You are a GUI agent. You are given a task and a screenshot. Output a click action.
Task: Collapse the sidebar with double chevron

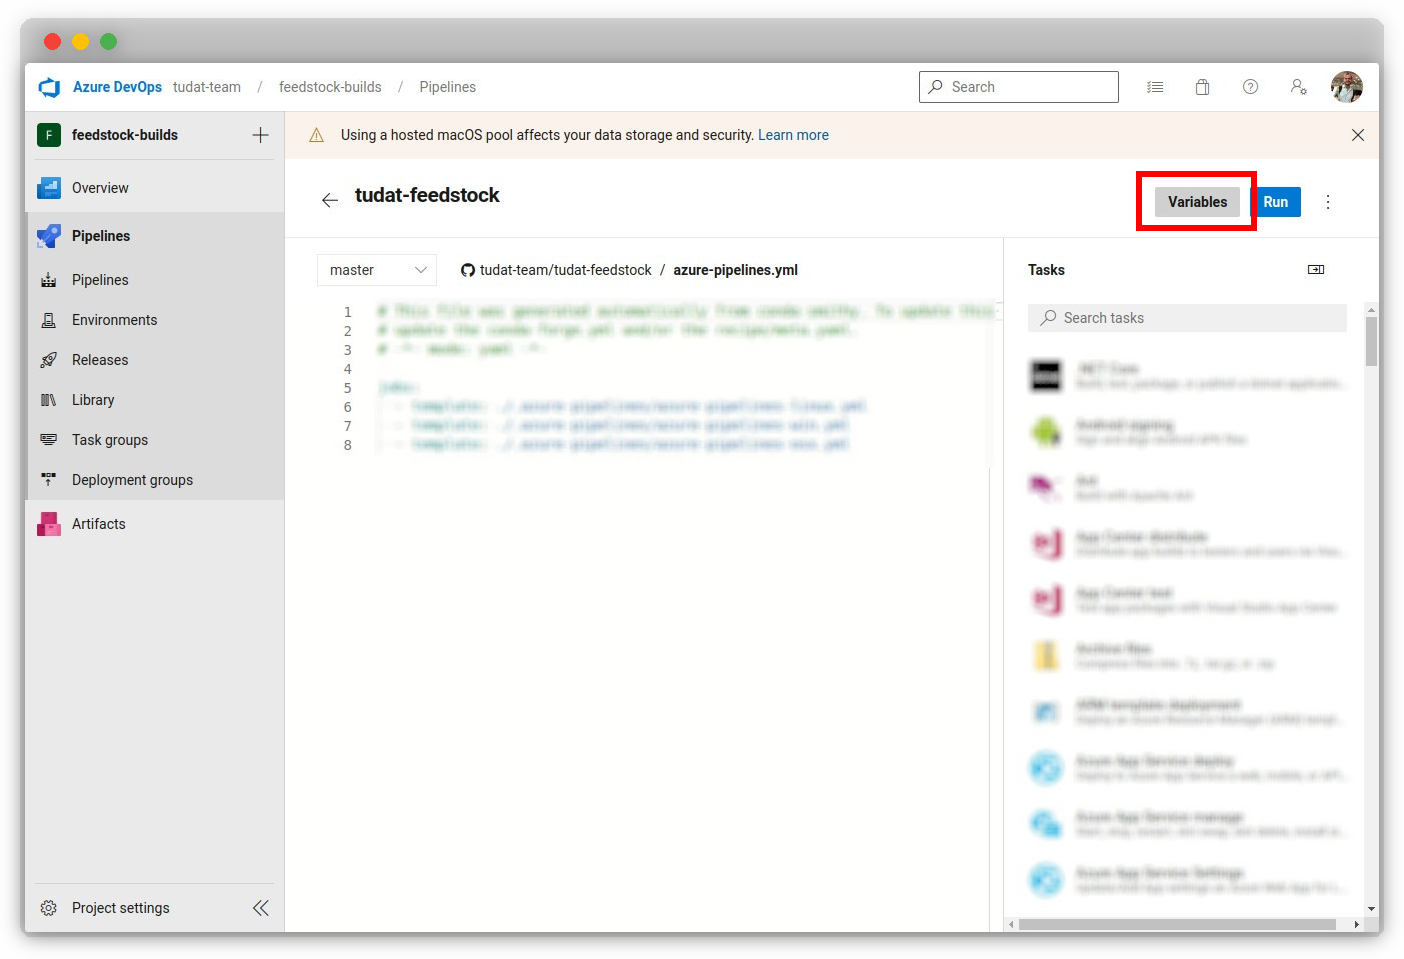tap(260, 908)
